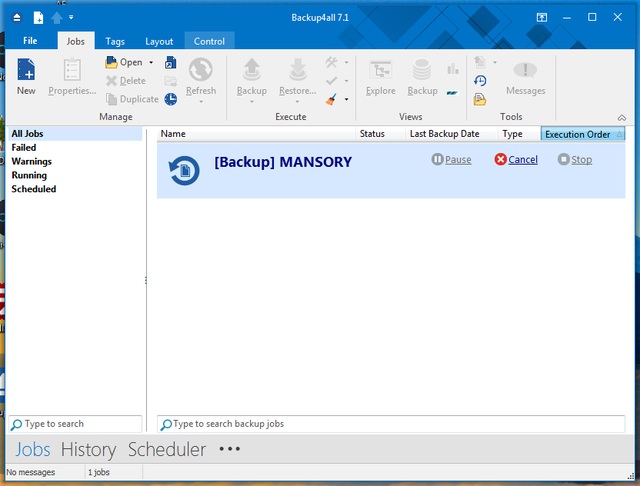Expand the cleanup broom dropdown arrow

(x=347, y=99)
